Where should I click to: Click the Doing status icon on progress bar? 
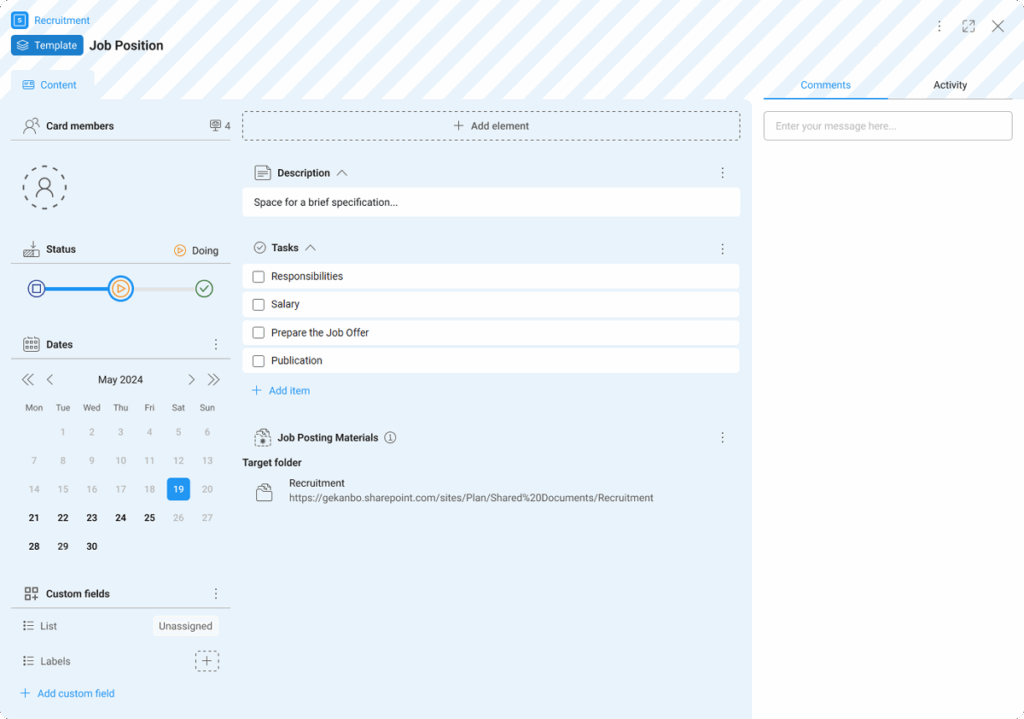(x=120, y=289)
